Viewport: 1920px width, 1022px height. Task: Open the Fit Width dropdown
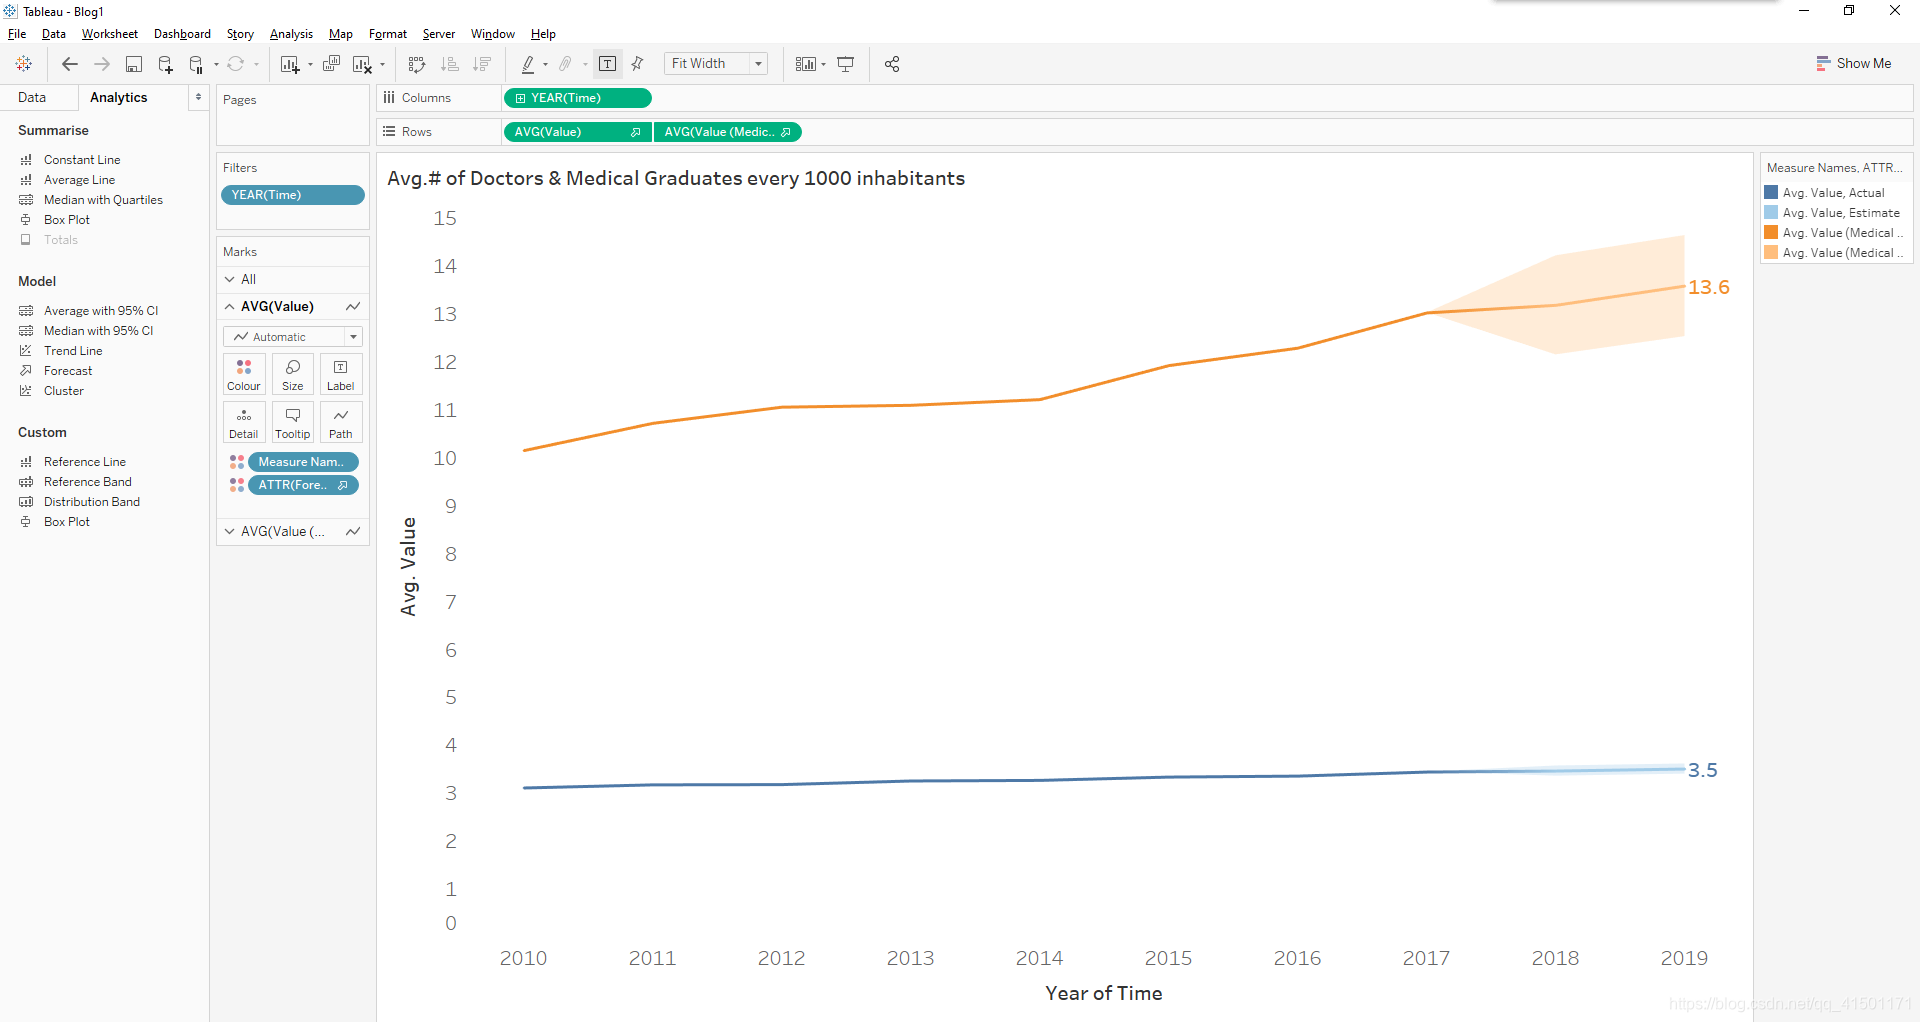(716, 64)
